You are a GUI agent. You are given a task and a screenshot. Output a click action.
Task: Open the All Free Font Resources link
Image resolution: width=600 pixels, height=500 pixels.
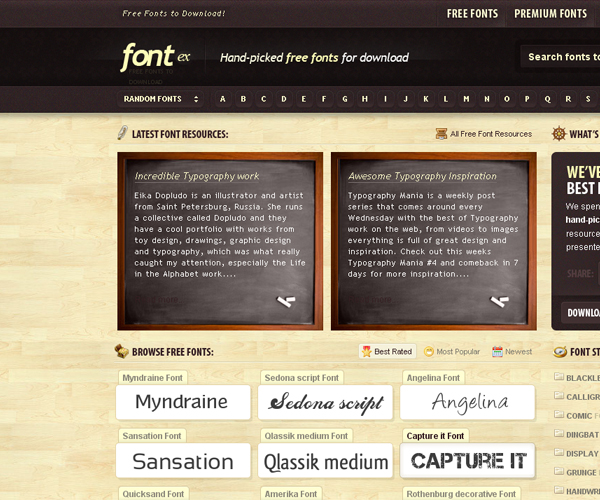(491, 134)
